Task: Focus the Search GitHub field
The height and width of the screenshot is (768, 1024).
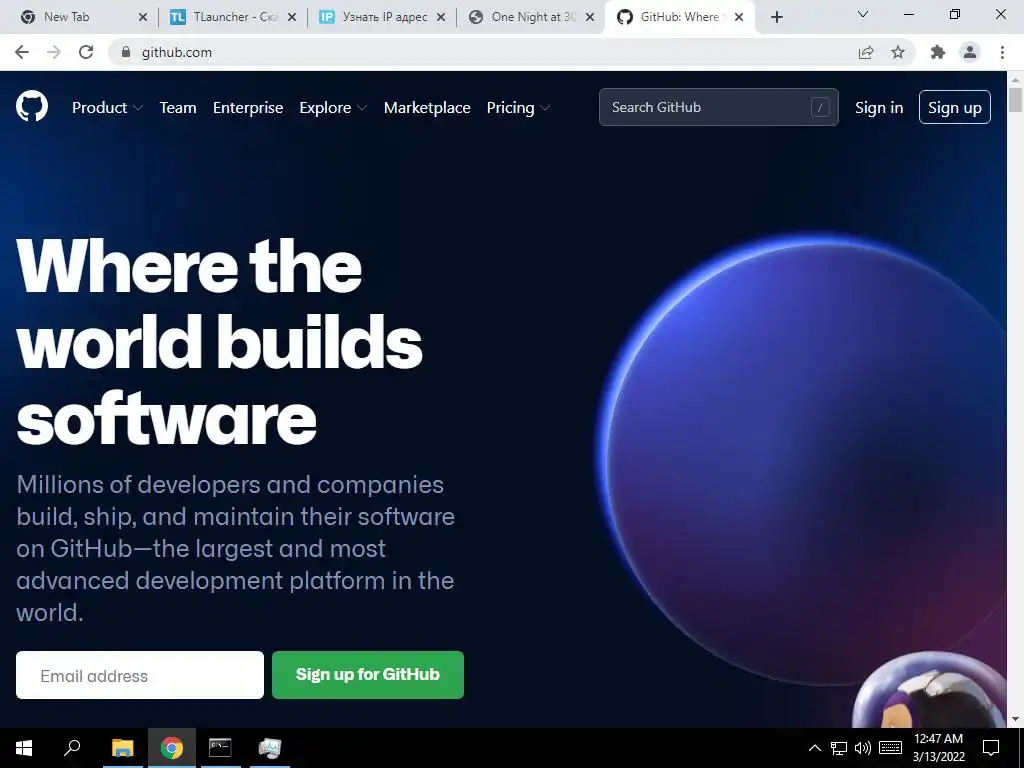Action: (718, 107)
